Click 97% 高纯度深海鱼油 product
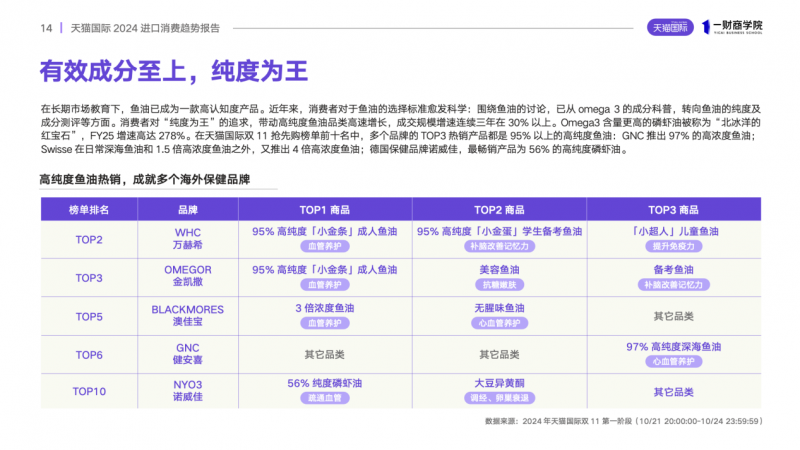Screen dimensions: 800x450 [x=673, y=347]
